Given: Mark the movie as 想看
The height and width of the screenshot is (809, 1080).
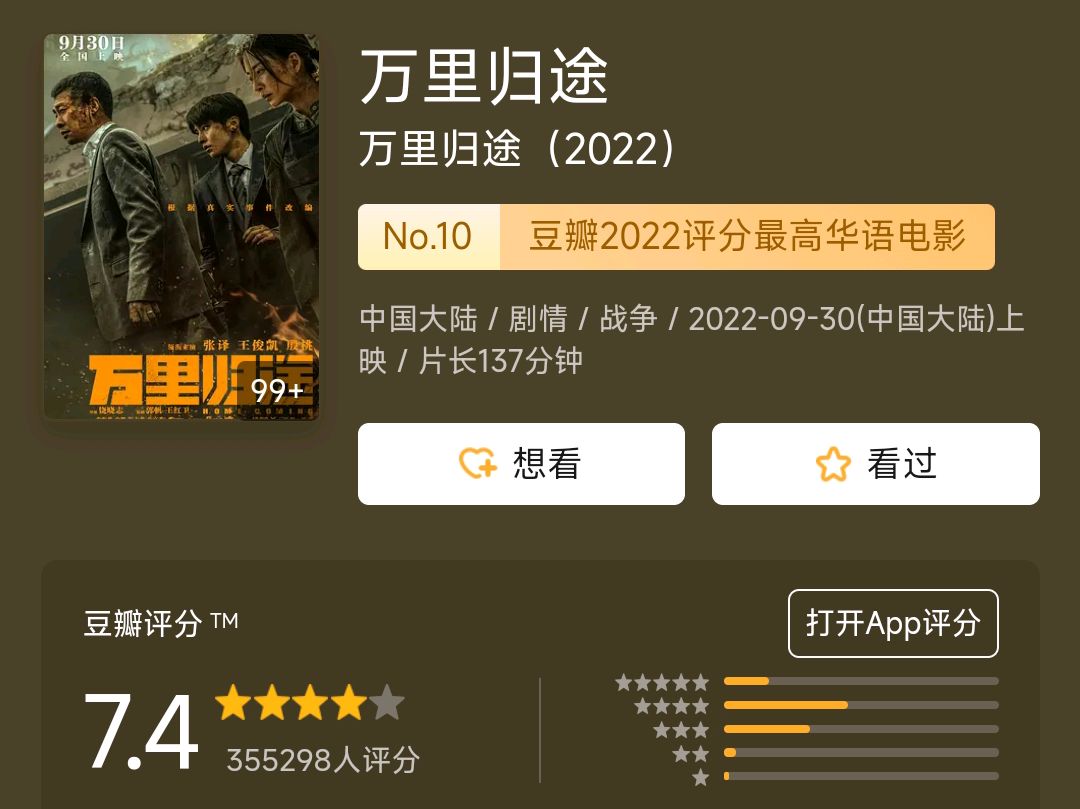Looking at the screenshot, I should coord(521,463).
